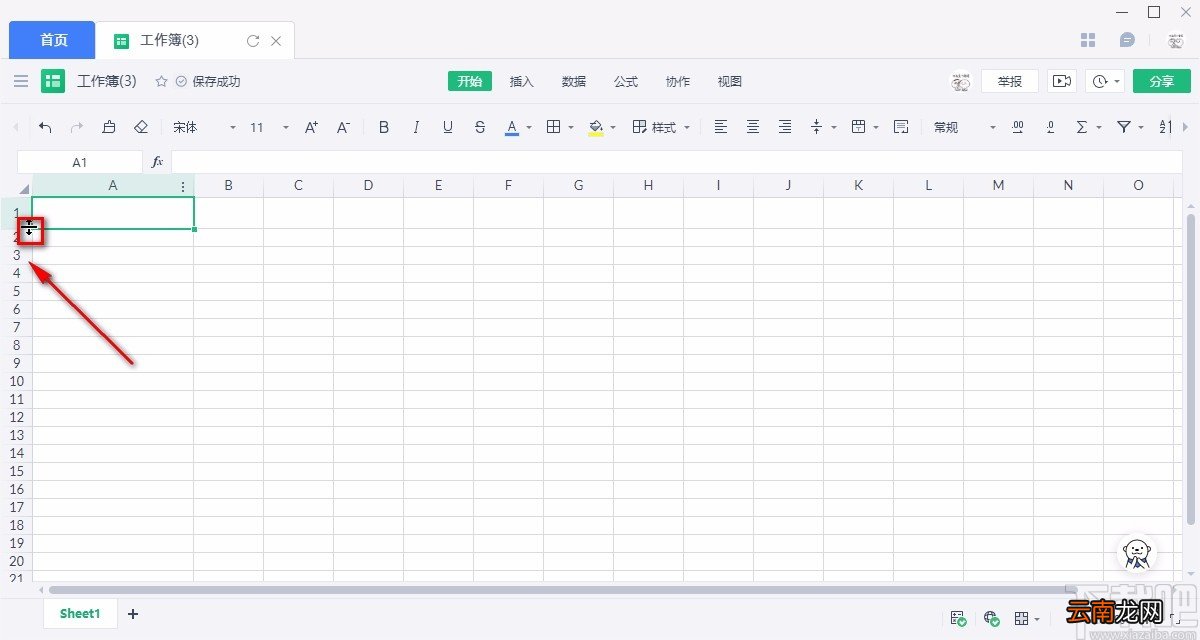Click the calculator status icon
Viewport: 1200px width, 640px height.
click(x=958, y=618)
